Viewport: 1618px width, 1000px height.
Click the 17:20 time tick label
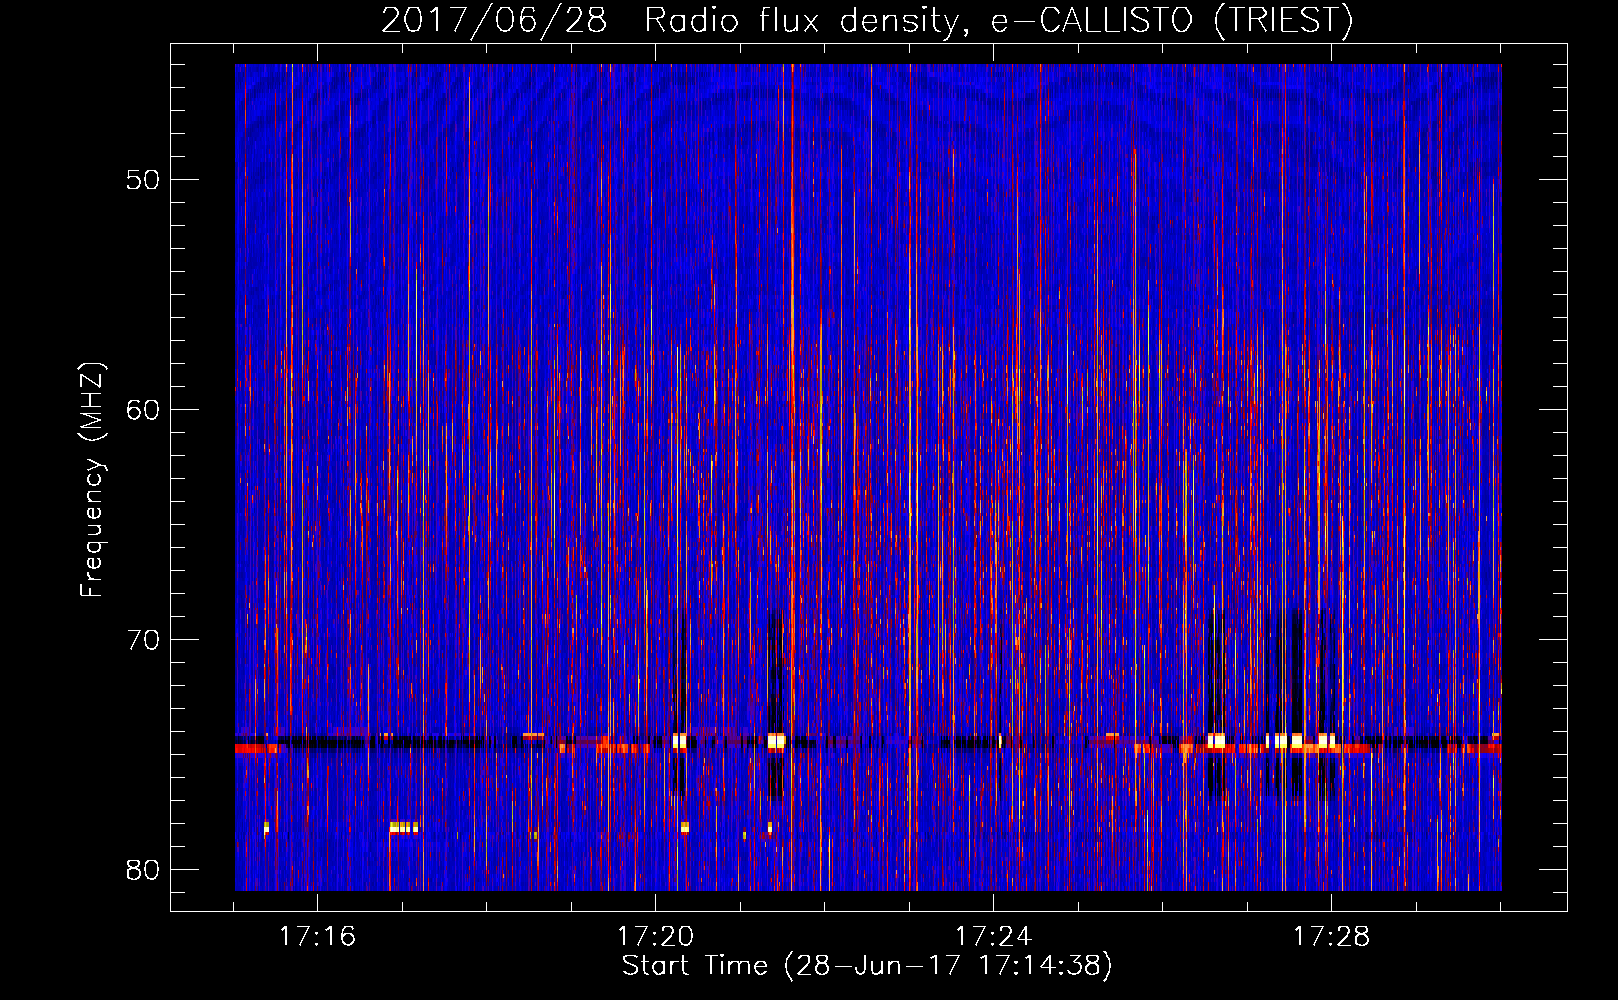tap(655, 937)
